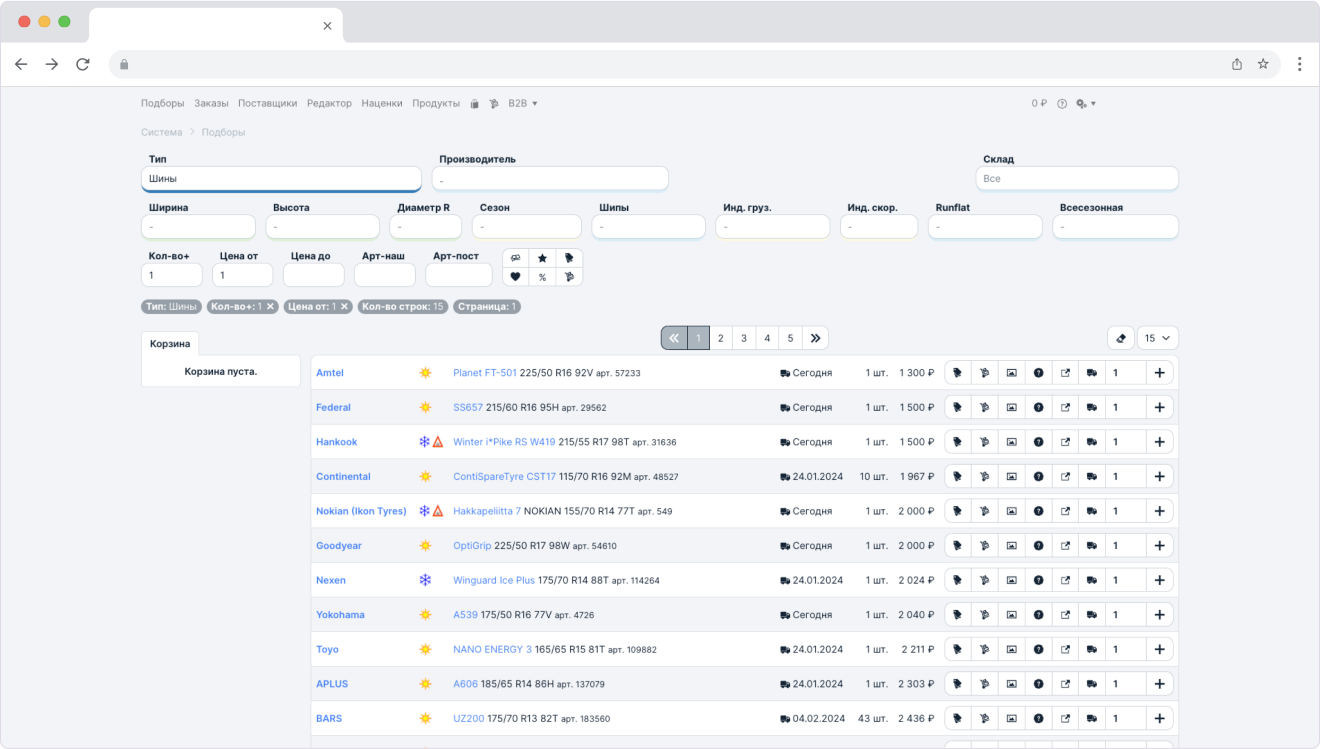Open the settings gears dropdown in header
Screen dimensions: 1320x749
coord(1086,103)
